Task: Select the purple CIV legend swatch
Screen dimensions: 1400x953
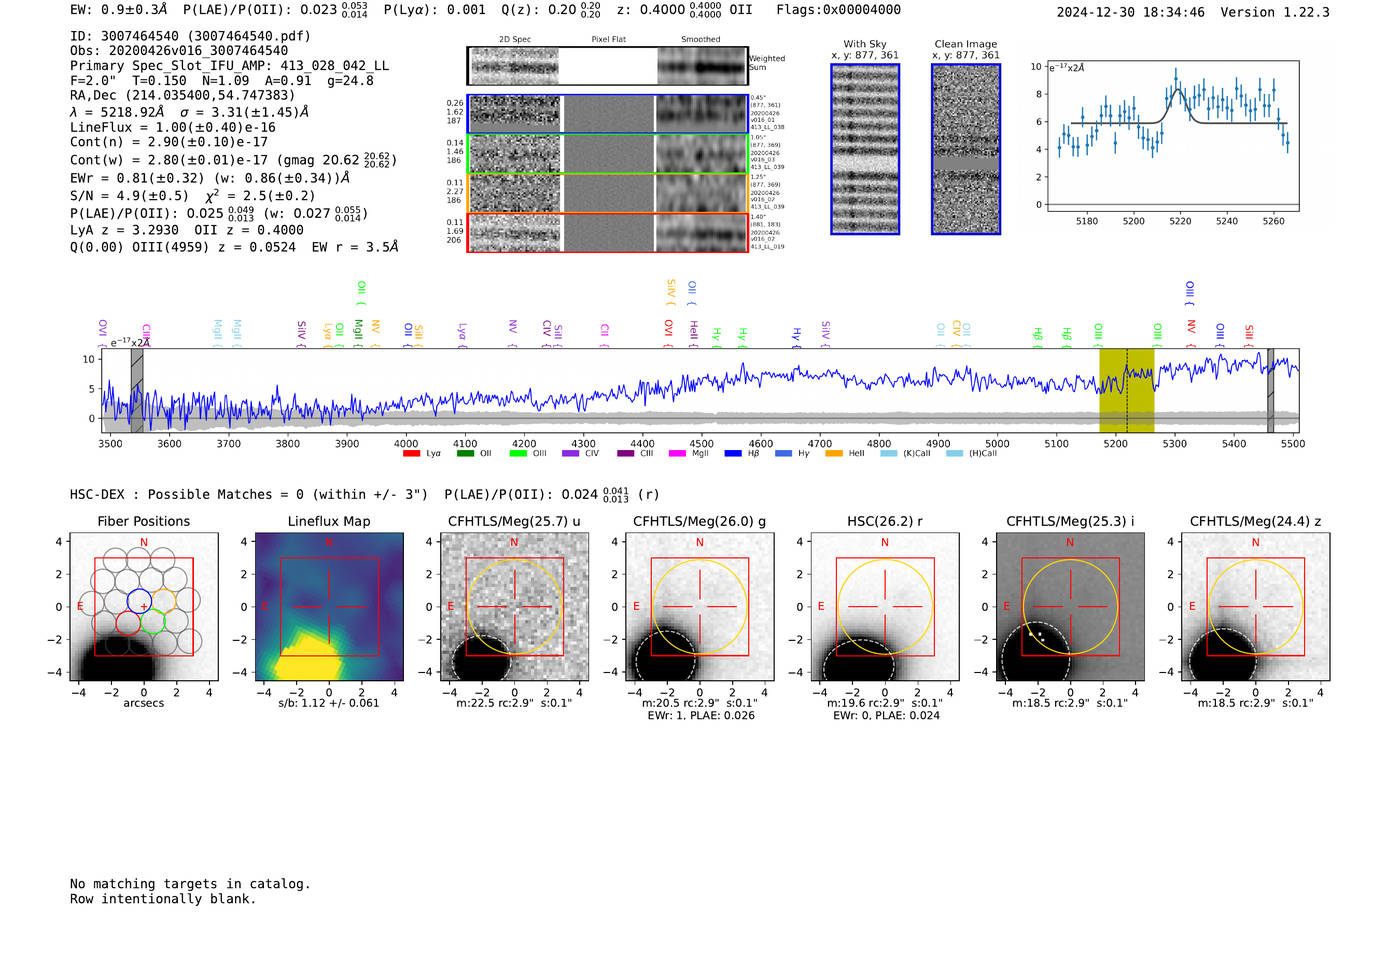Action: pos(570,454)
